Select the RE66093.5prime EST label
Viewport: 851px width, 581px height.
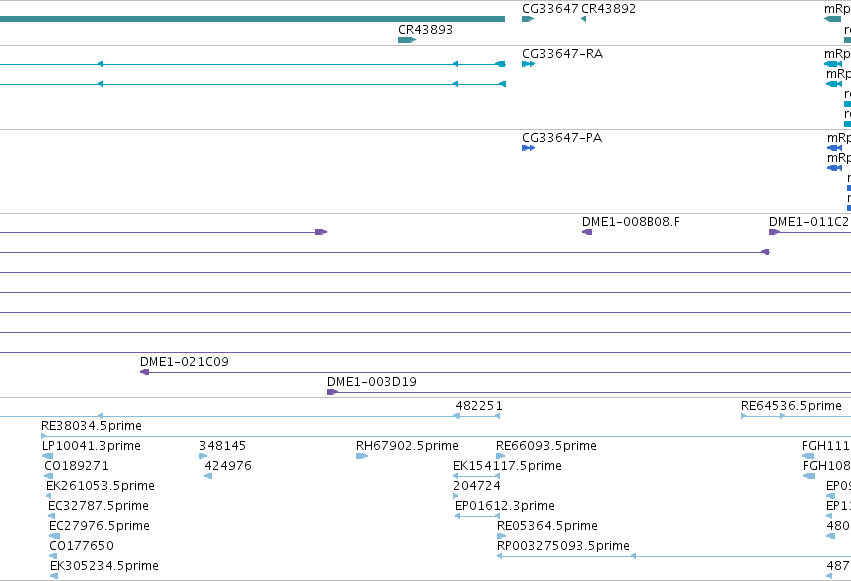point(546,446)
